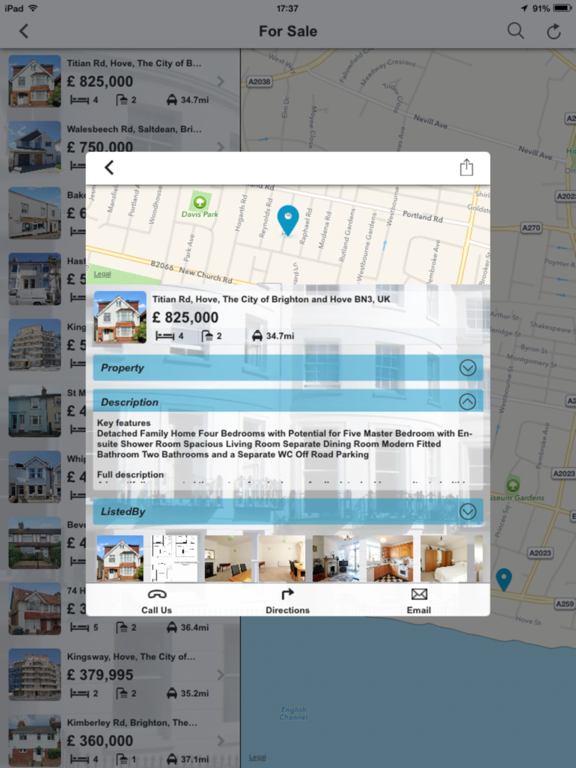
Task: Tap the Kingsway listing photo thumbnail
Action: click(35, 674)
